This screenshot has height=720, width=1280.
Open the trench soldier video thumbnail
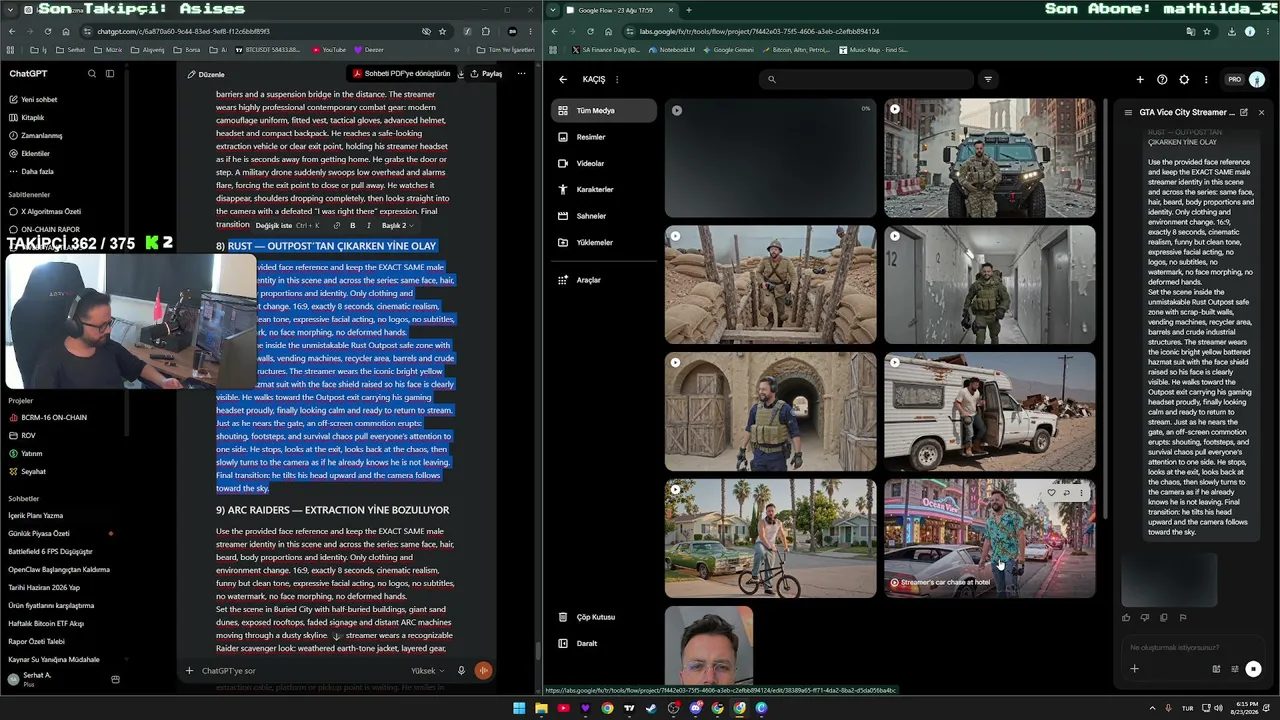point(771,285)
